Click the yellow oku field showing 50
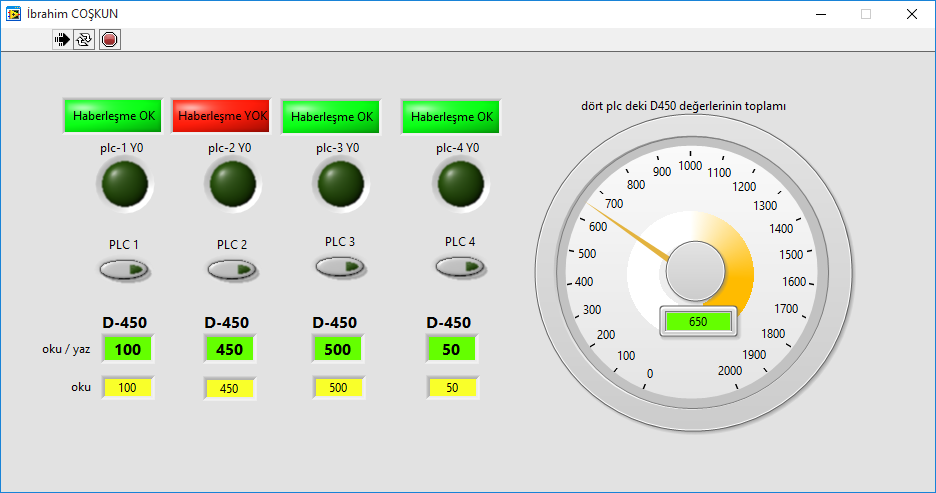Screen dimensions: 936x493 [452, 387]
